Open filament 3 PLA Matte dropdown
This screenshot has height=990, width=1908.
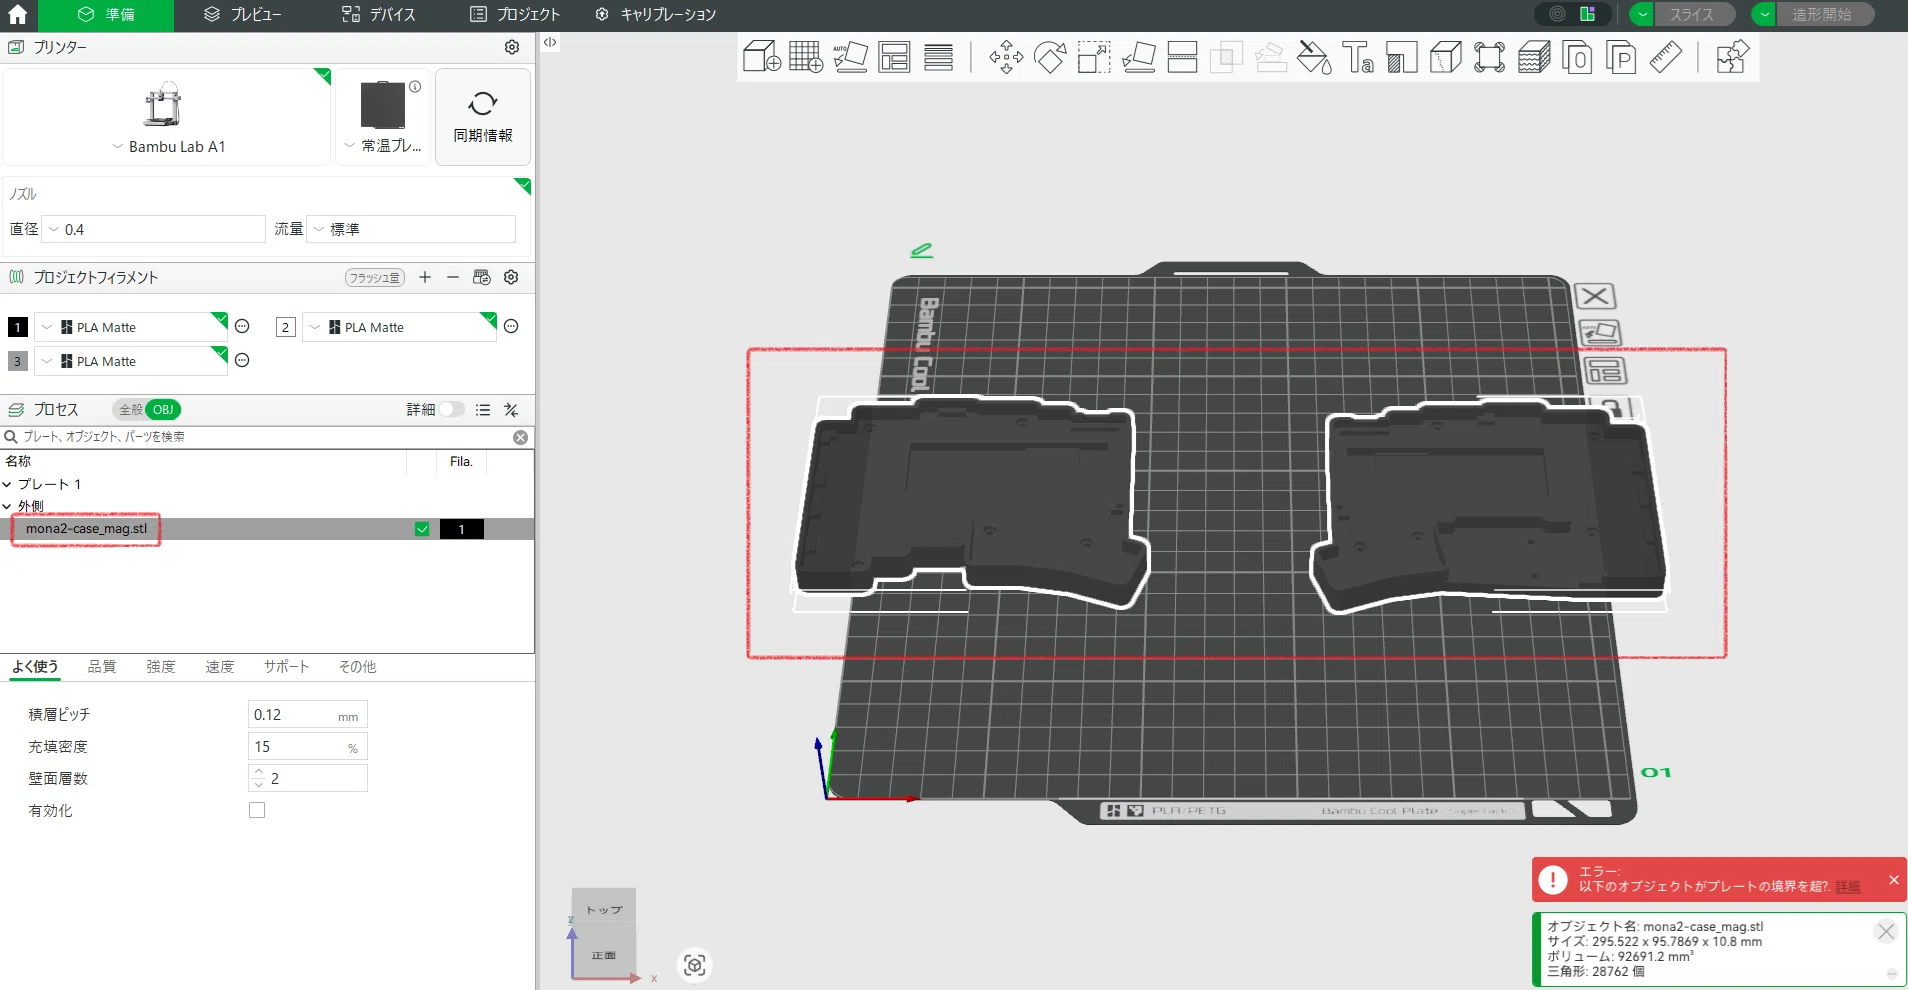point(132,361)
